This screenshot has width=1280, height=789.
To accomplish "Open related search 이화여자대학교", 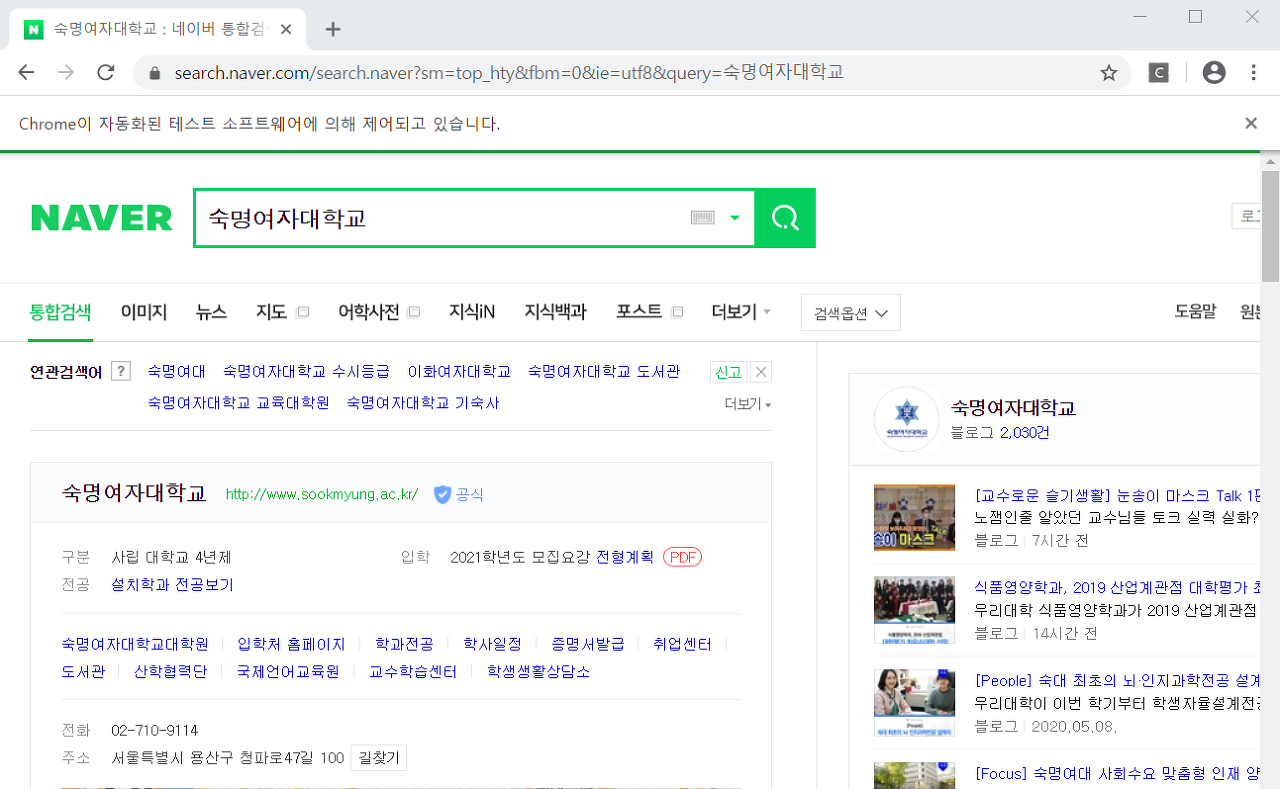I will point(459,371).
